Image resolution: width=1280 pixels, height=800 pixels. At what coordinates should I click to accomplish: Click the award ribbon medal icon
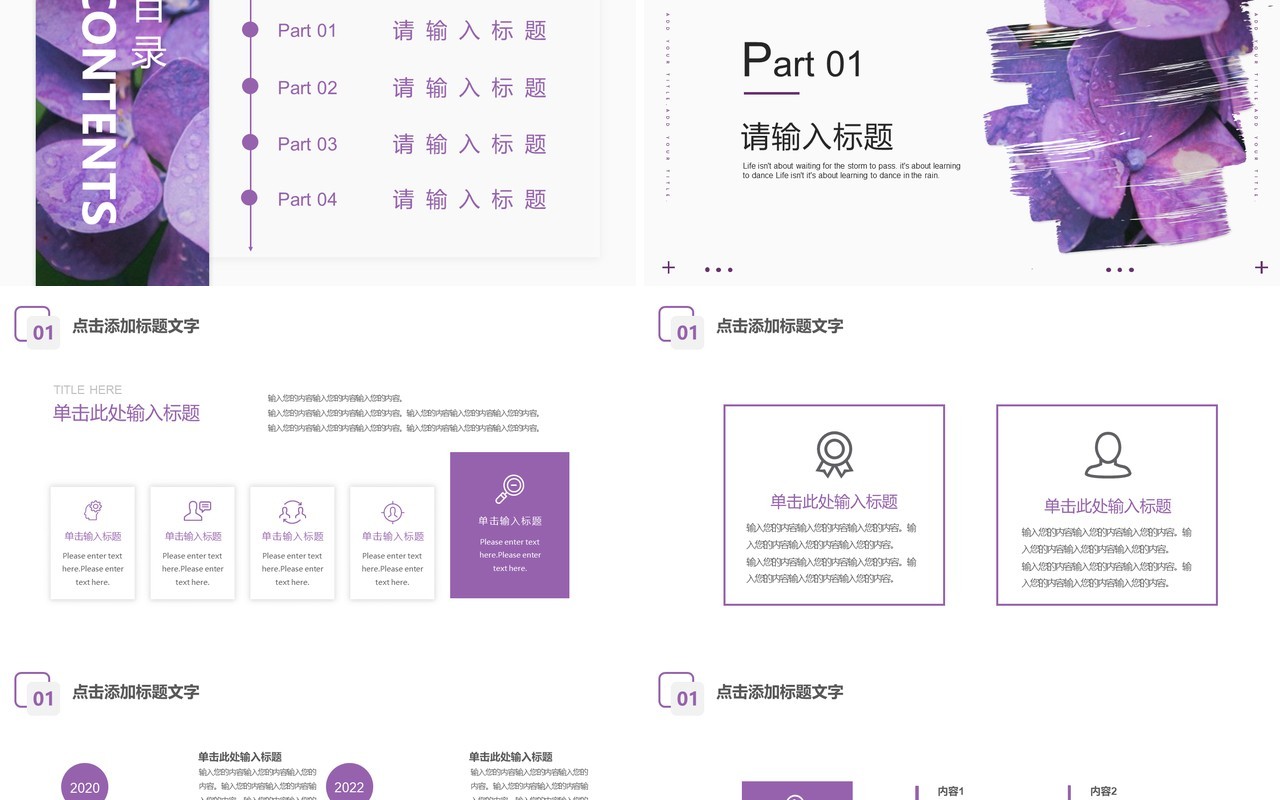[x=834, y=454]
